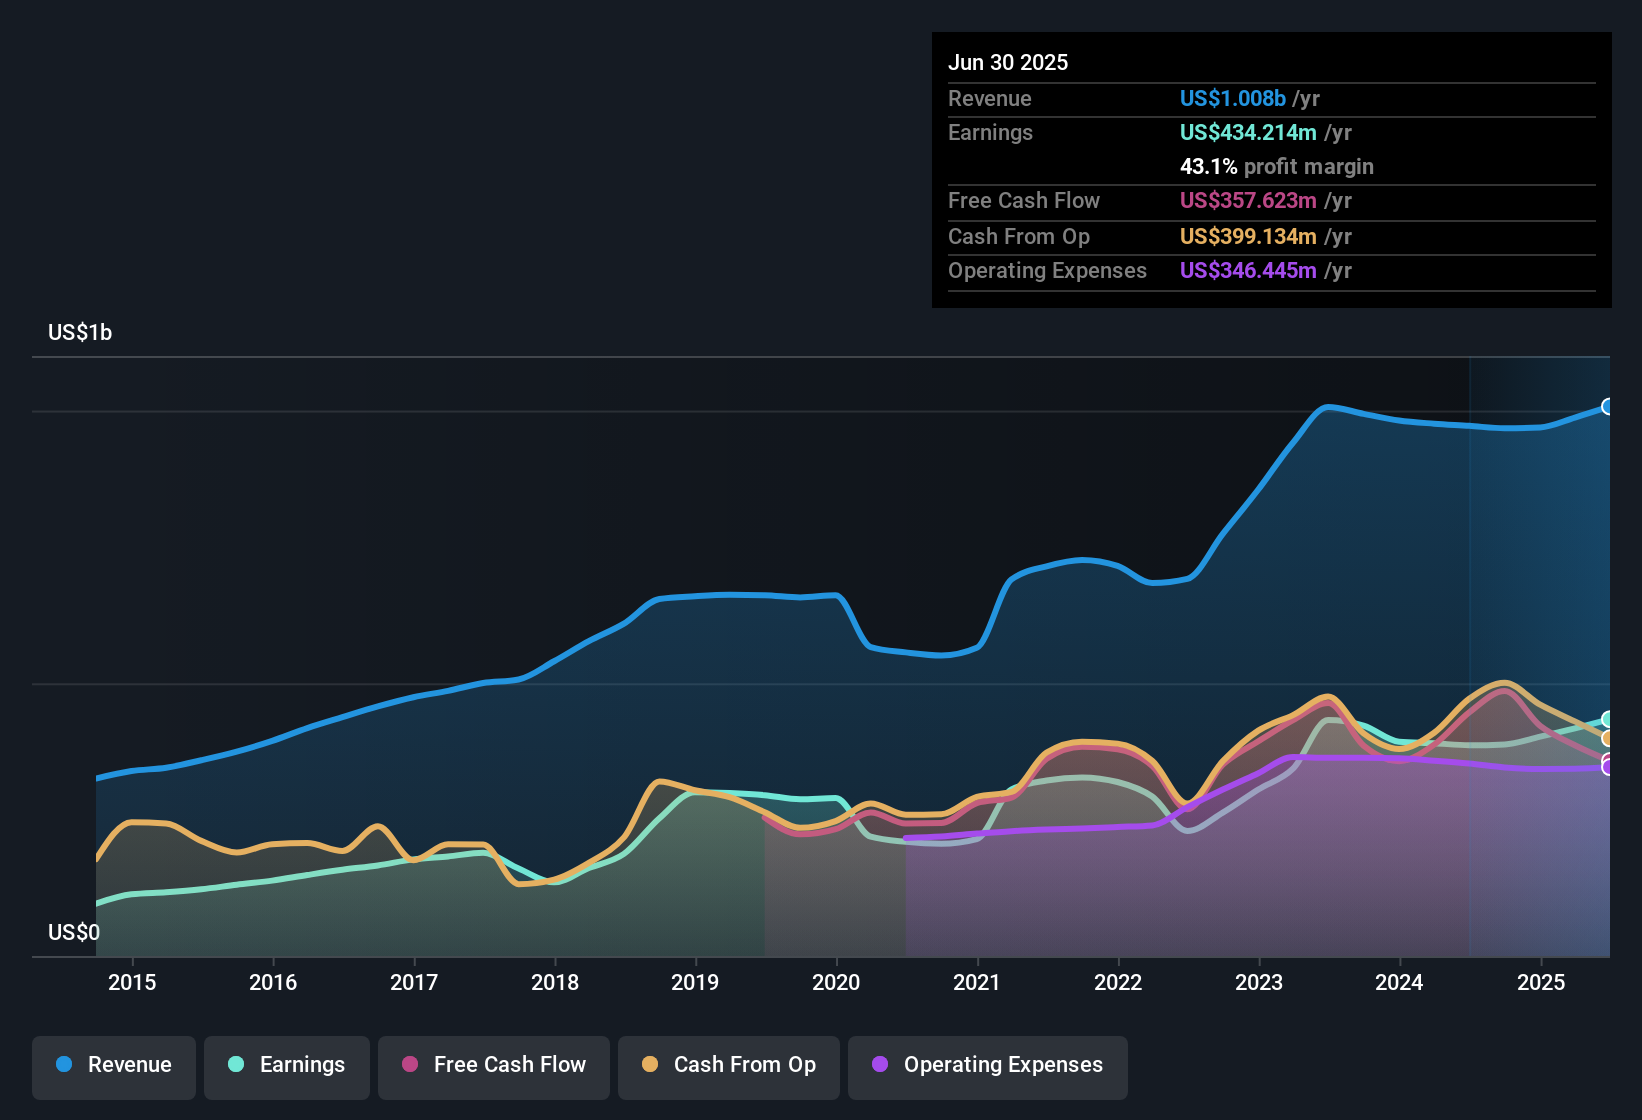Toggle the Revenue series visibility
Viewport: 1642px width, 1120px height.
tap(113, 1065)
